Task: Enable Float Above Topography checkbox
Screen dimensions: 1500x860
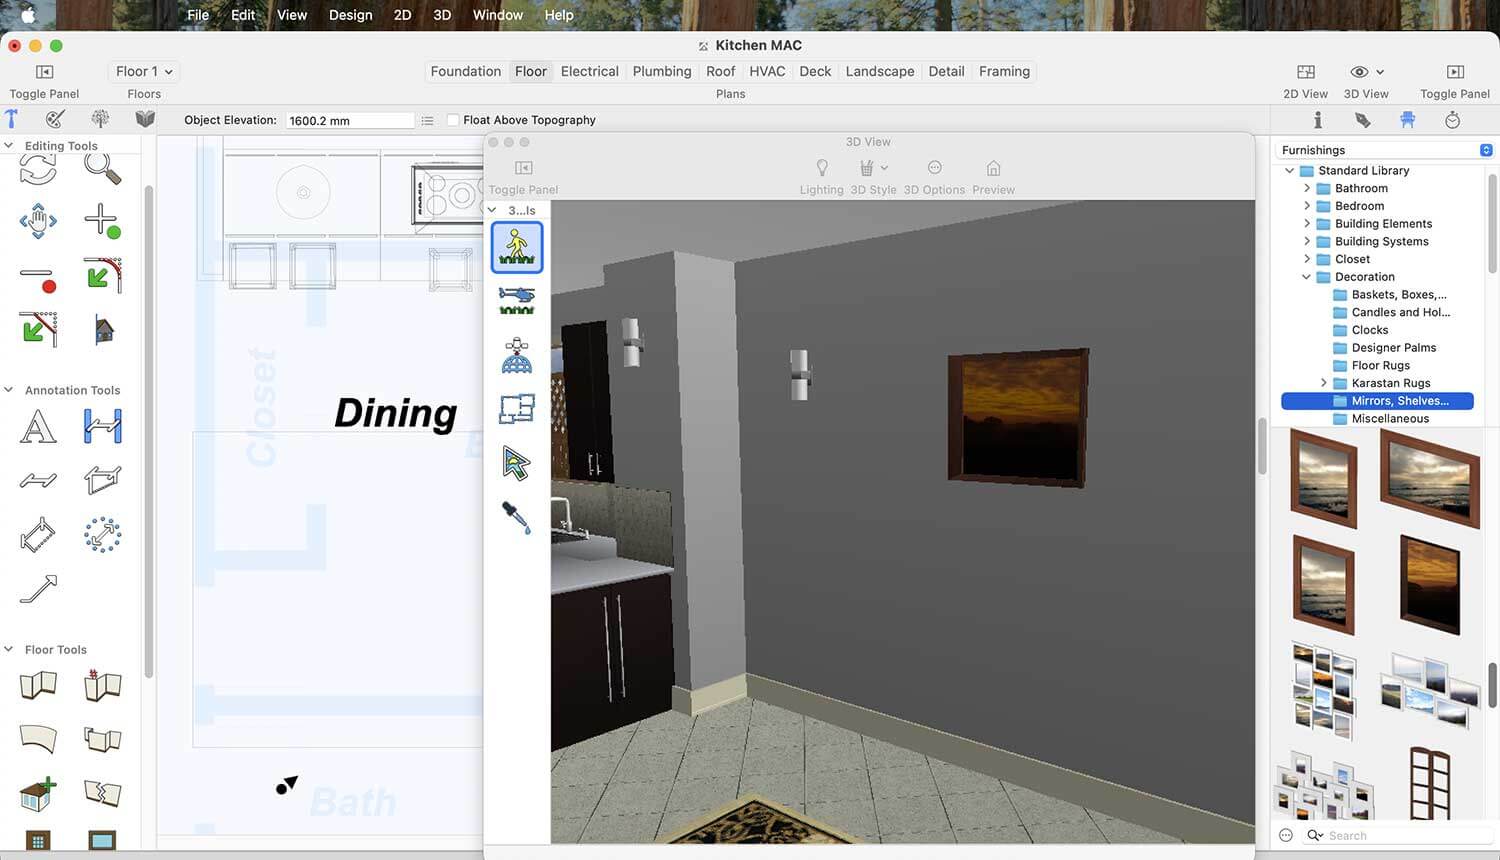Action: (x=453, y=120)
